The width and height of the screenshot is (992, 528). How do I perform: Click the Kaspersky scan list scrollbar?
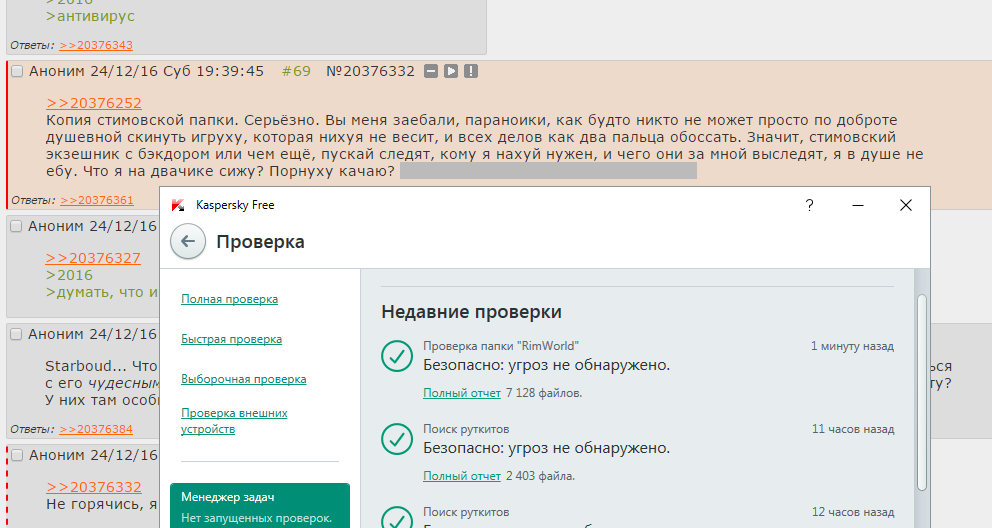point(922,392)
